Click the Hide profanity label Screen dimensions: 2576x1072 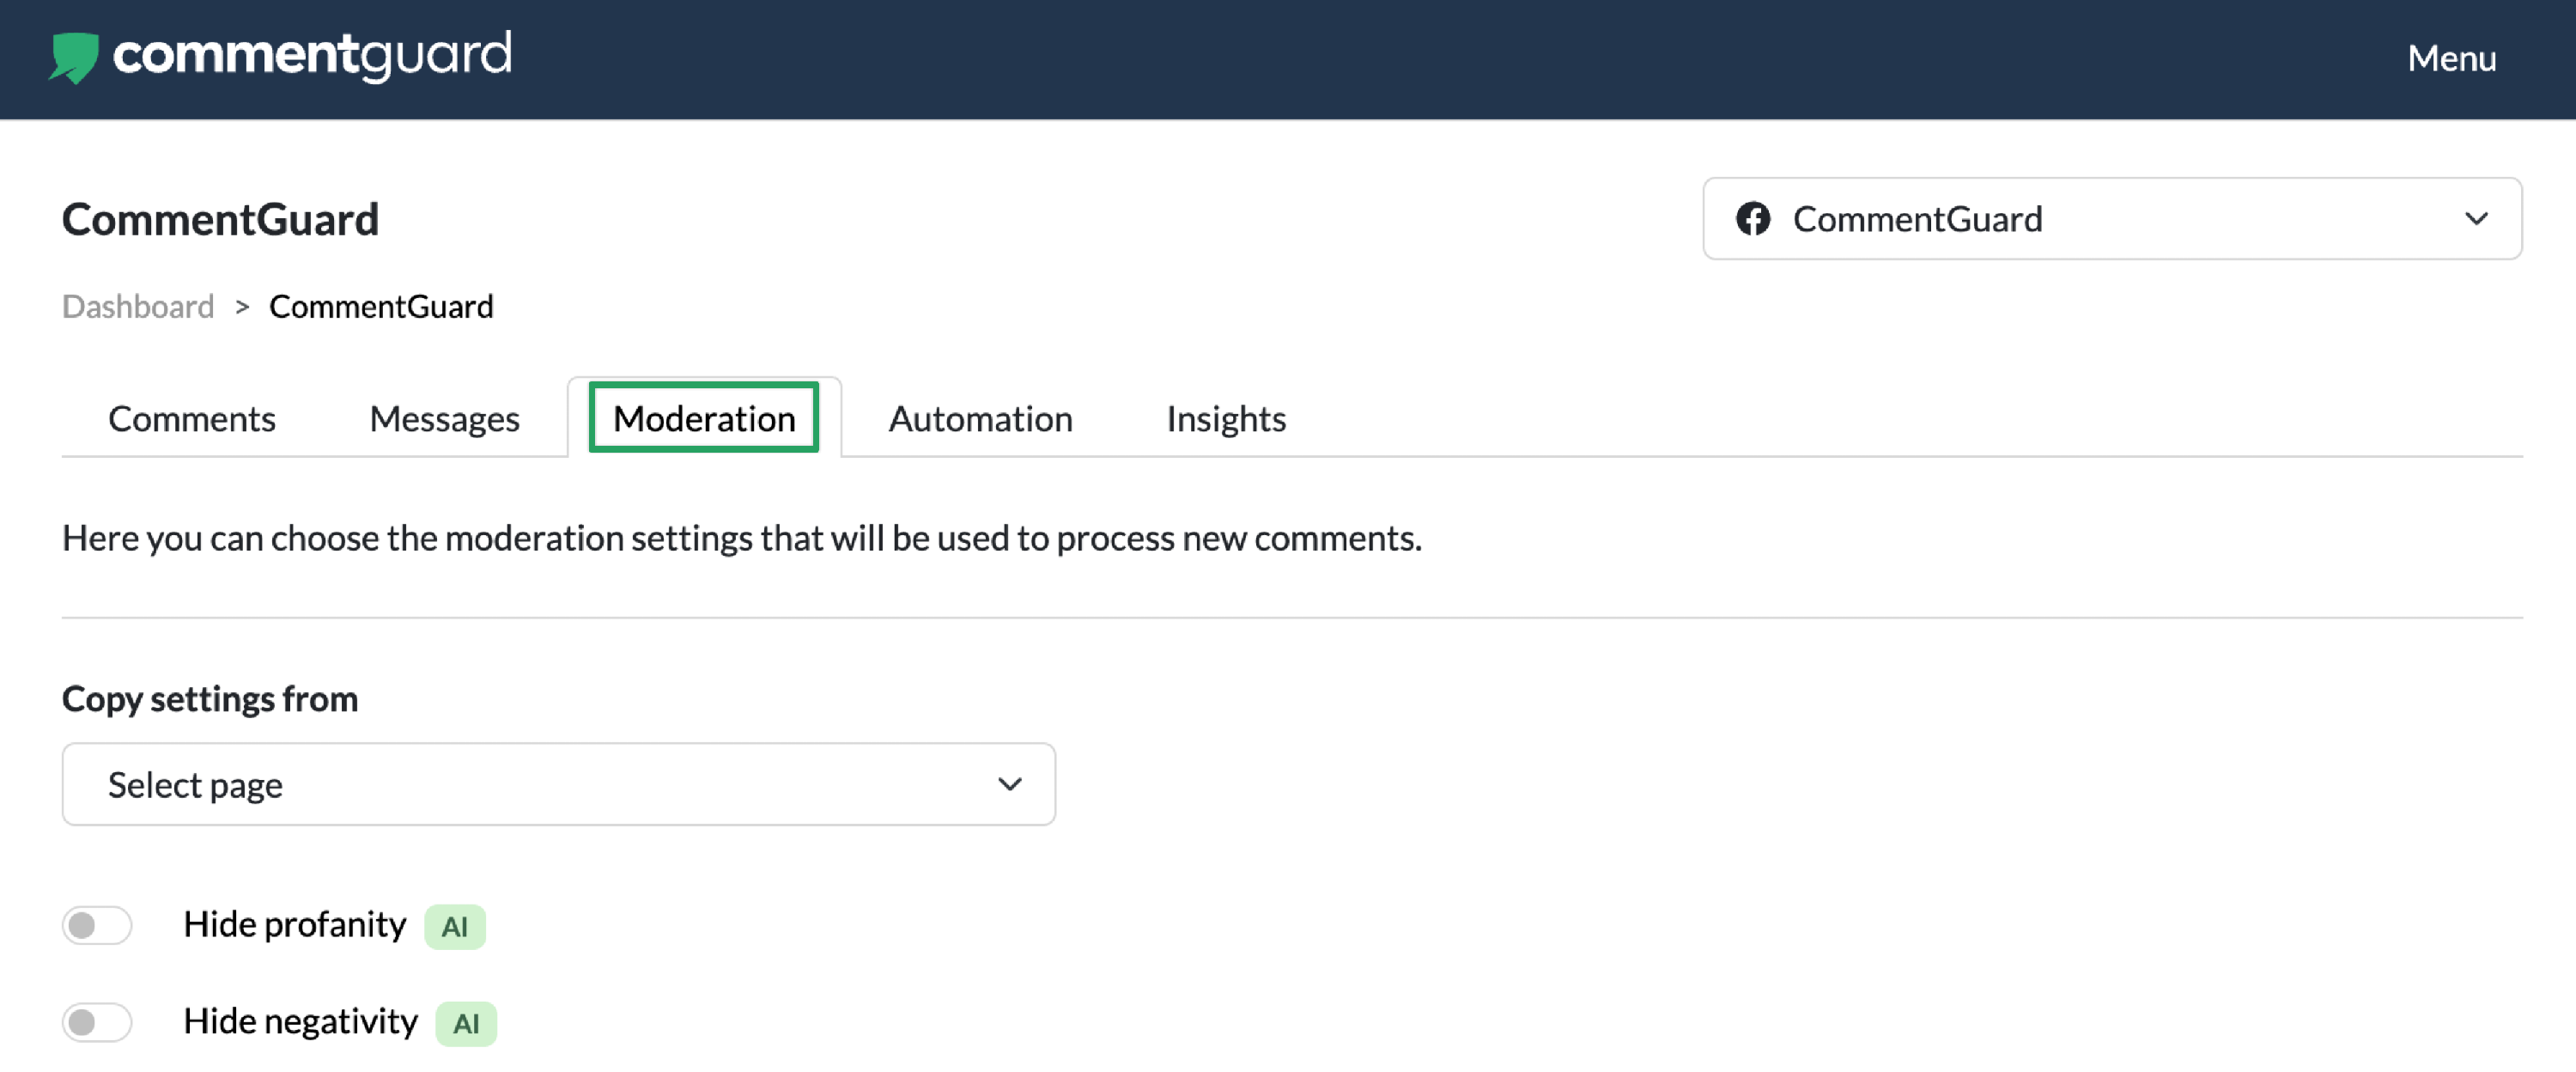pos(295,925)
